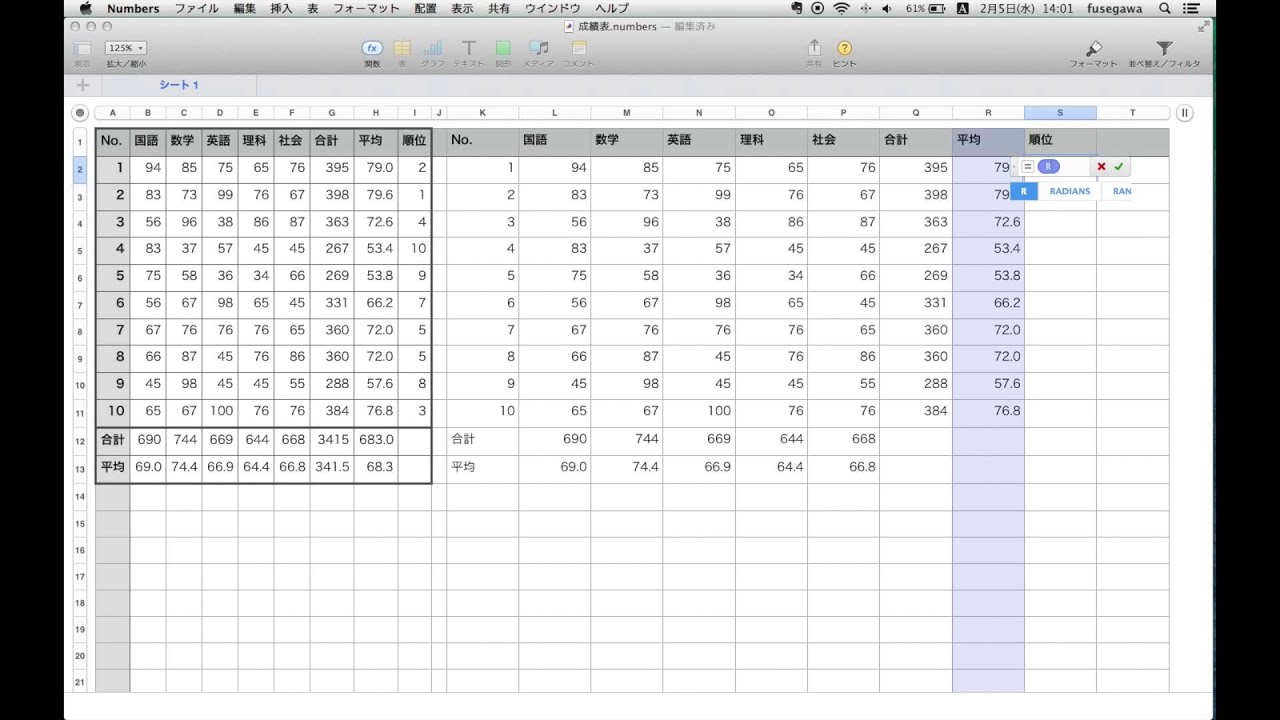Open the input source A icon
1280x720 pixels.
click(x=962, y=8)
